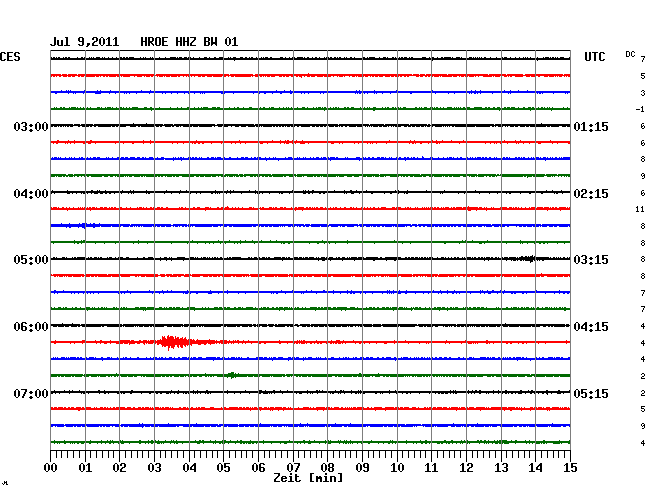Click the '13' minute tick label

[501, 468]
